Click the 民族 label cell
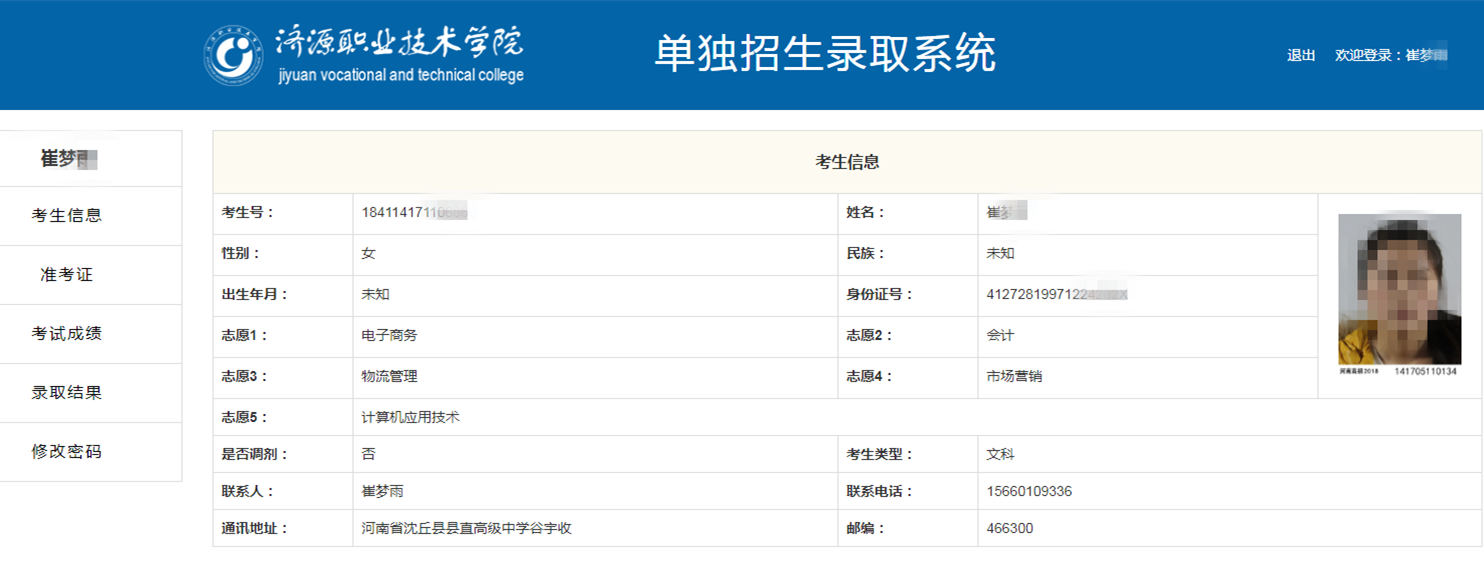 (x=908, y=254)
